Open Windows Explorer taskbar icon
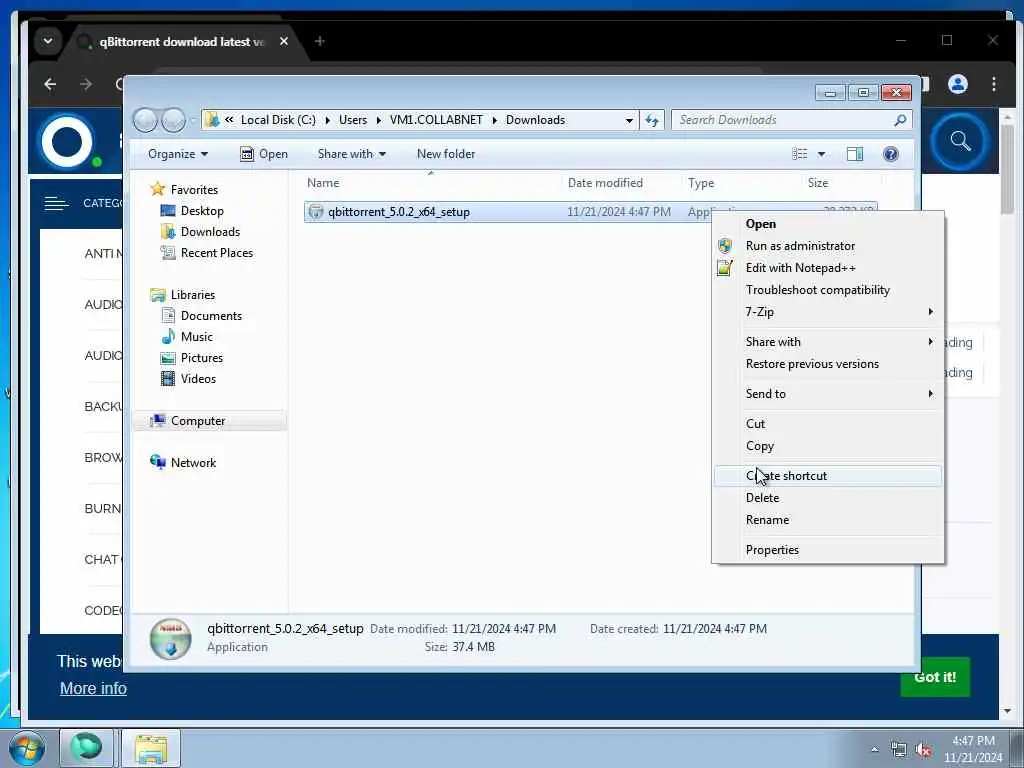This screenshot has height=768, width=1024. click(151, 748)
